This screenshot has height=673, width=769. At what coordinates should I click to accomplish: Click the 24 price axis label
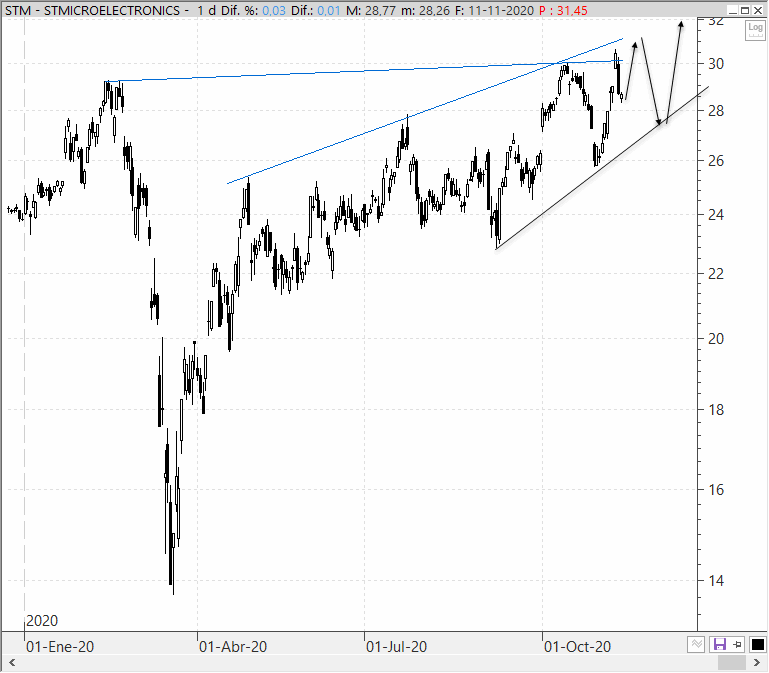point(716,215)
